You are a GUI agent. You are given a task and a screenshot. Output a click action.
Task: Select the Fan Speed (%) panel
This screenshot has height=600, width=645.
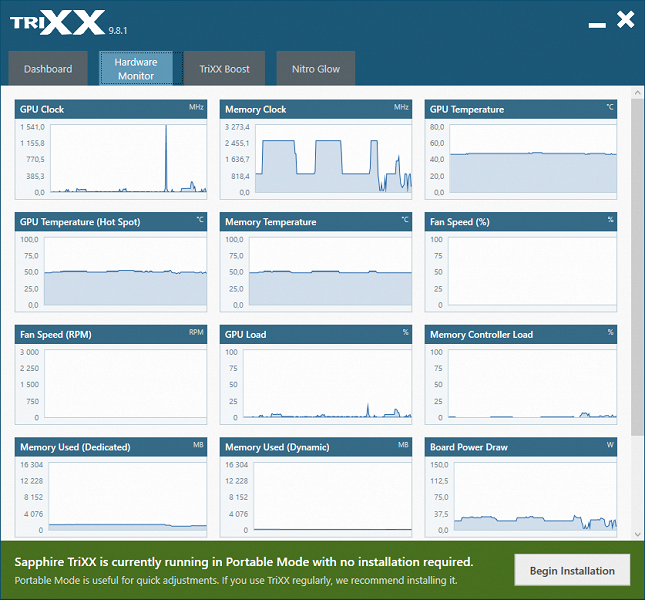(x=521, y=262)
